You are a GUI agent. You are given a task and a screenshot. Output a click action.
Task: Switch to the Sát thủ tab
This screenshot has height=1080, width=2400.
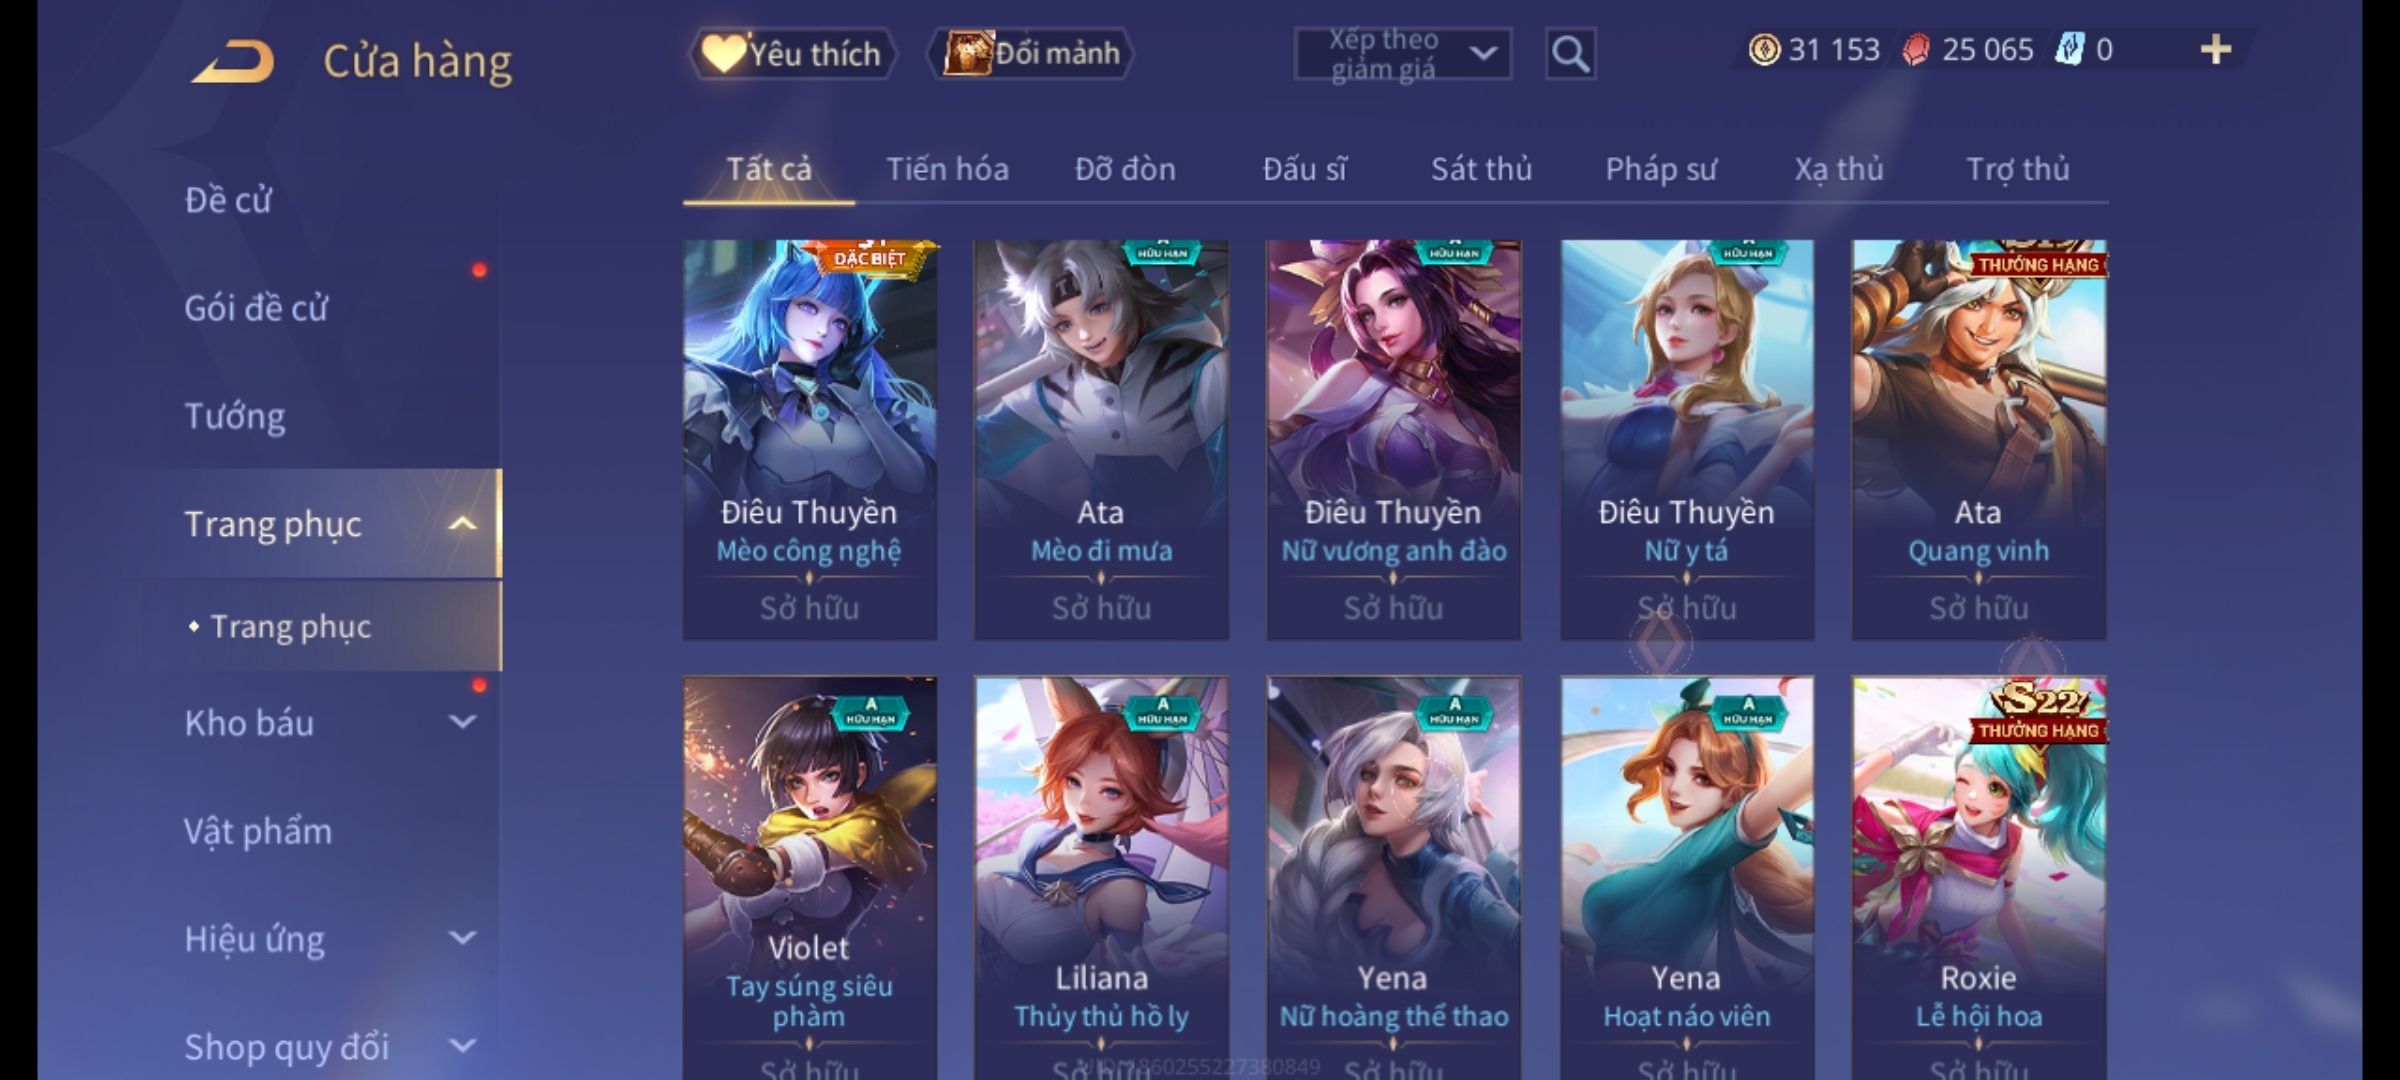[1481, 169]
